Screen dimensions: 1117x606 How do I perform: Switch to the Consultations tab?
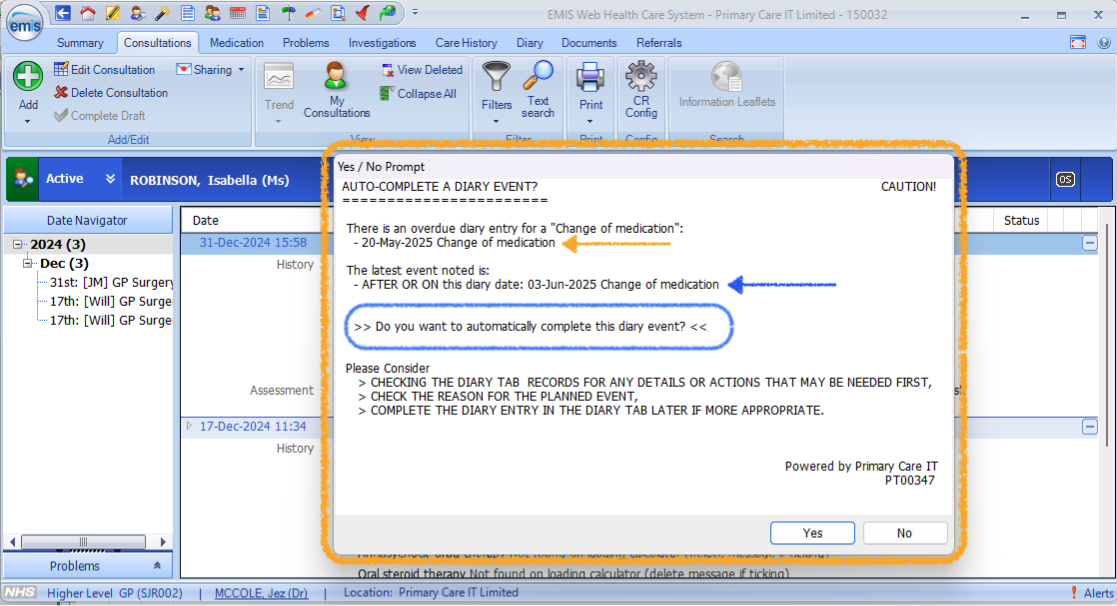157,43
